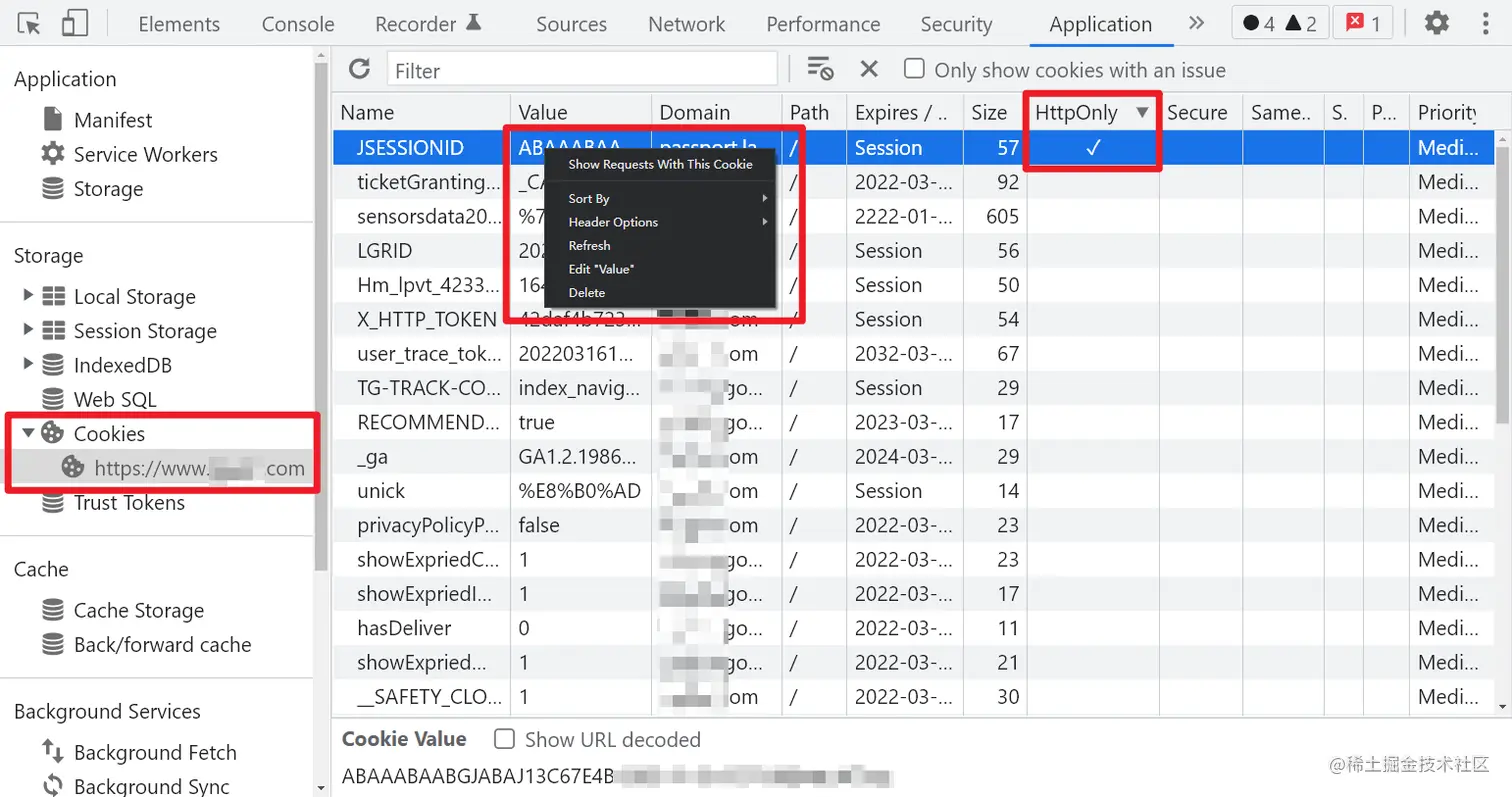The width and height of the screenshot is (1512, 797).
Task: Open the Recorder tab
Action: (429, 24)
